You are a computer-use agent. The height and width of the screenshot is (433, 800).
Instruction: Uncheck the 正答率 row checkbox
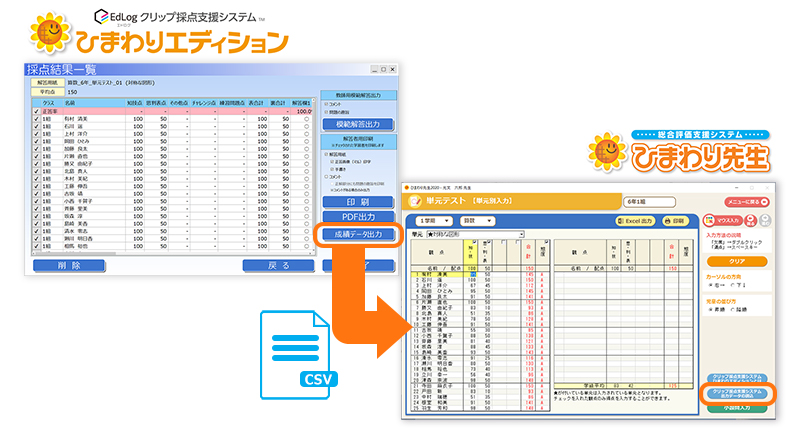click(36, 111)
